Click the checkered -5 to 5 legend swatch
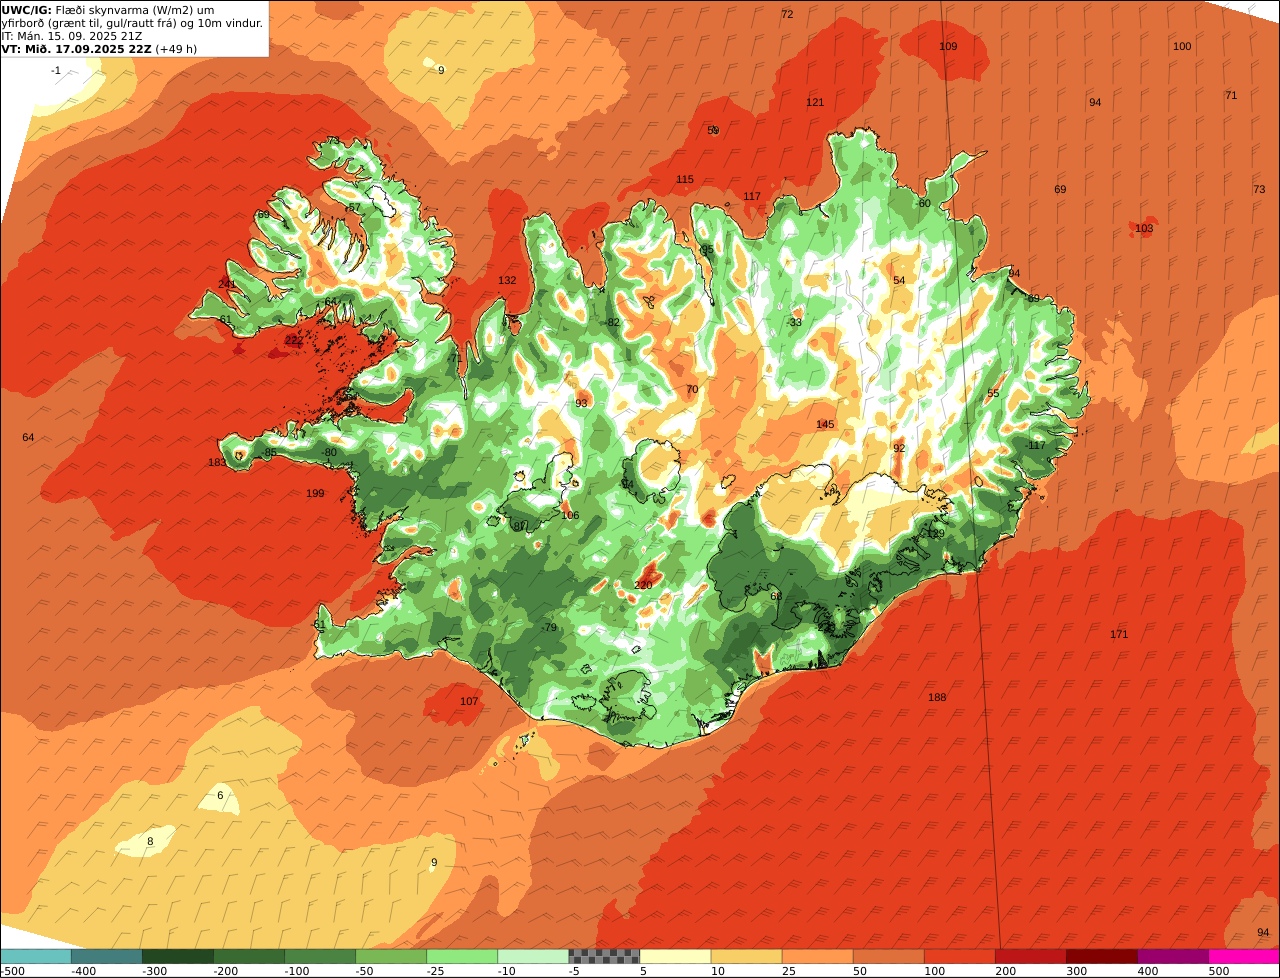 tap(604, 956)
